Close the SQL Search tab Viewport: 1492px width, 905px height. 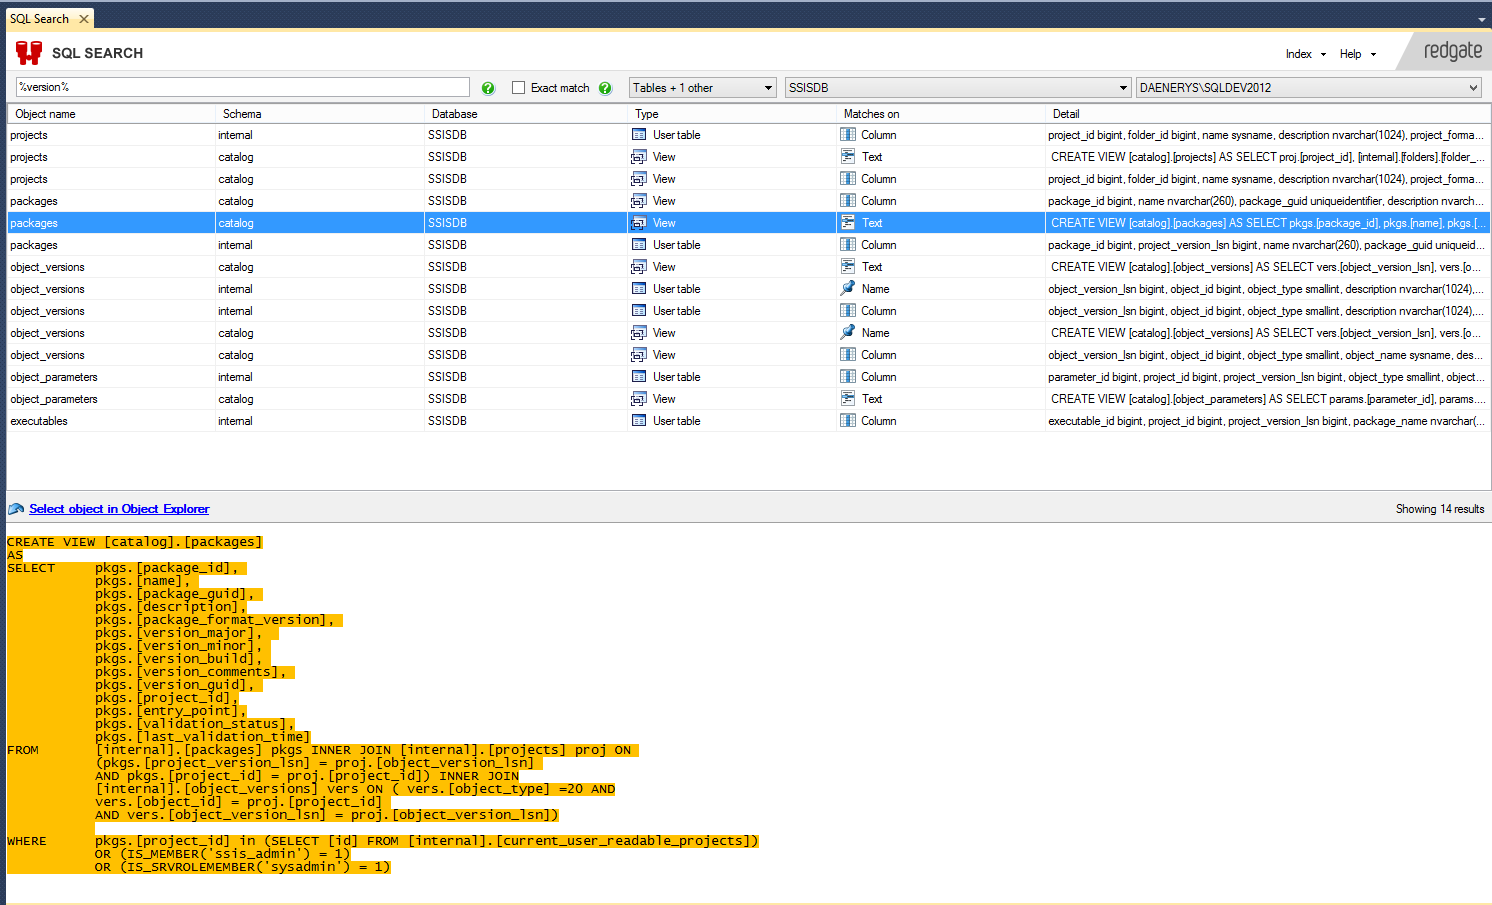coord(84,19)
